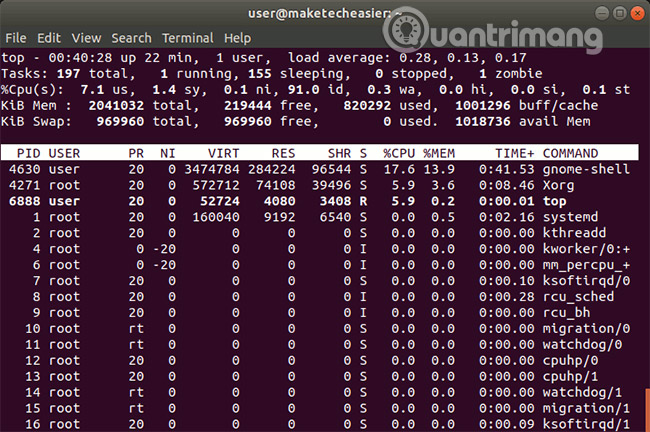Viewport: 650px width, 432px height.
Task: Minimize the terminal window
Action: tap(602, 14)
